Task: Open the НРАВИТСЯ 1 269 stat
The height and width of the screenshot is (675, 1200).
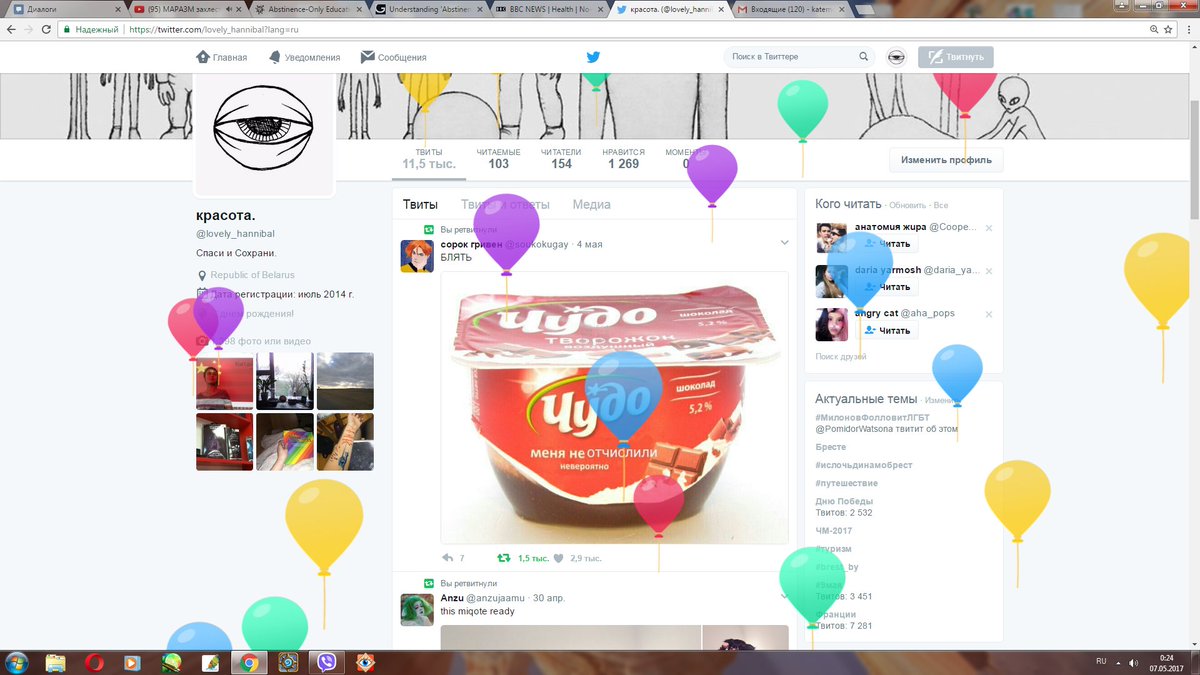Action: coord(623,159)
